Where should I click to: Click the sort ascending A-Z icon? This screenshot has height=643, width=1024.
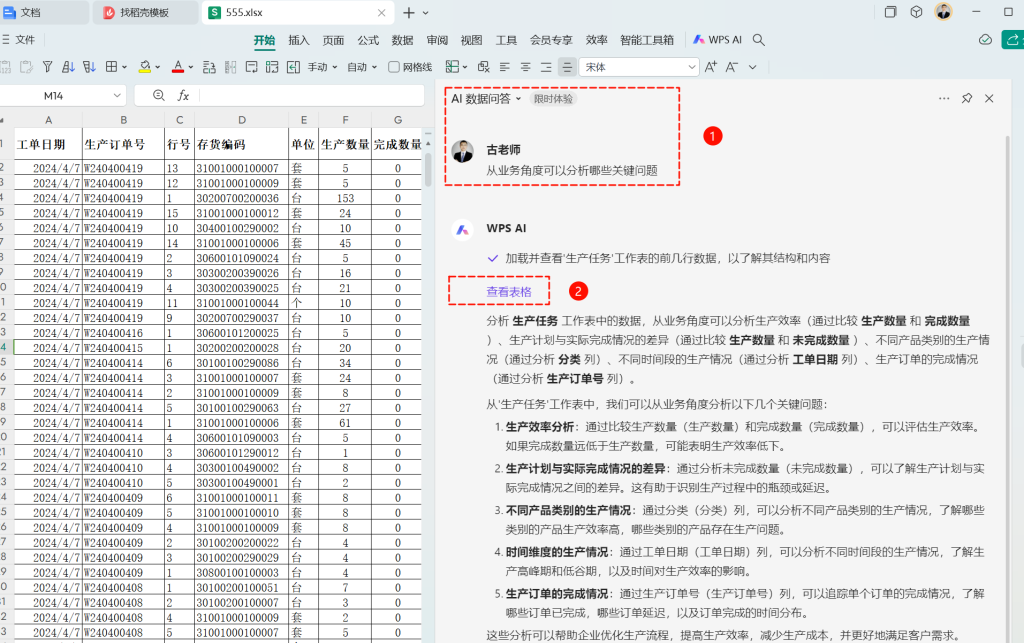[x=68, y=67]
